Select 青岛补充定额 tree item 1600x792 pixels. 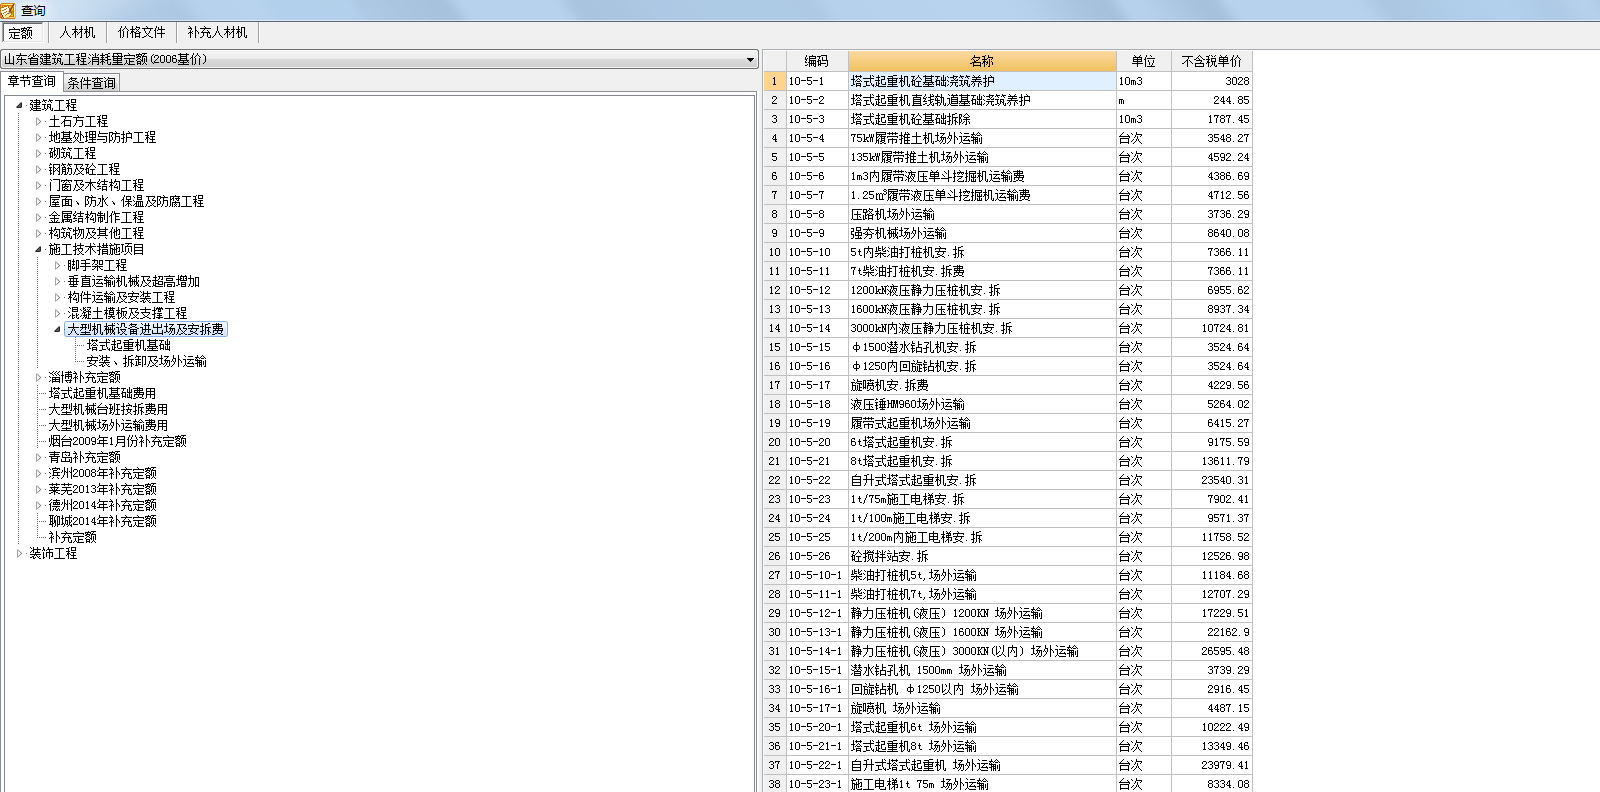[84, 457]
